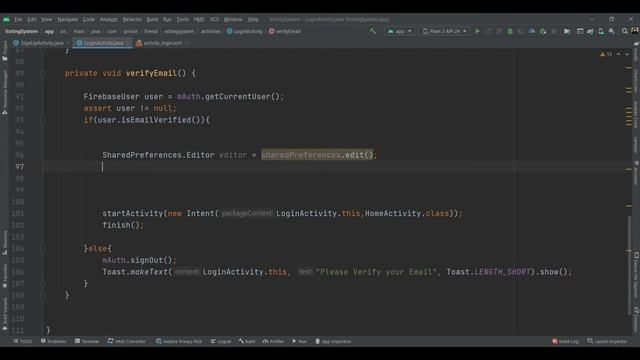Open the app run configuration dropdown
Screen dimensions: 640x360
pyautogui.click(x=400, y=31)
